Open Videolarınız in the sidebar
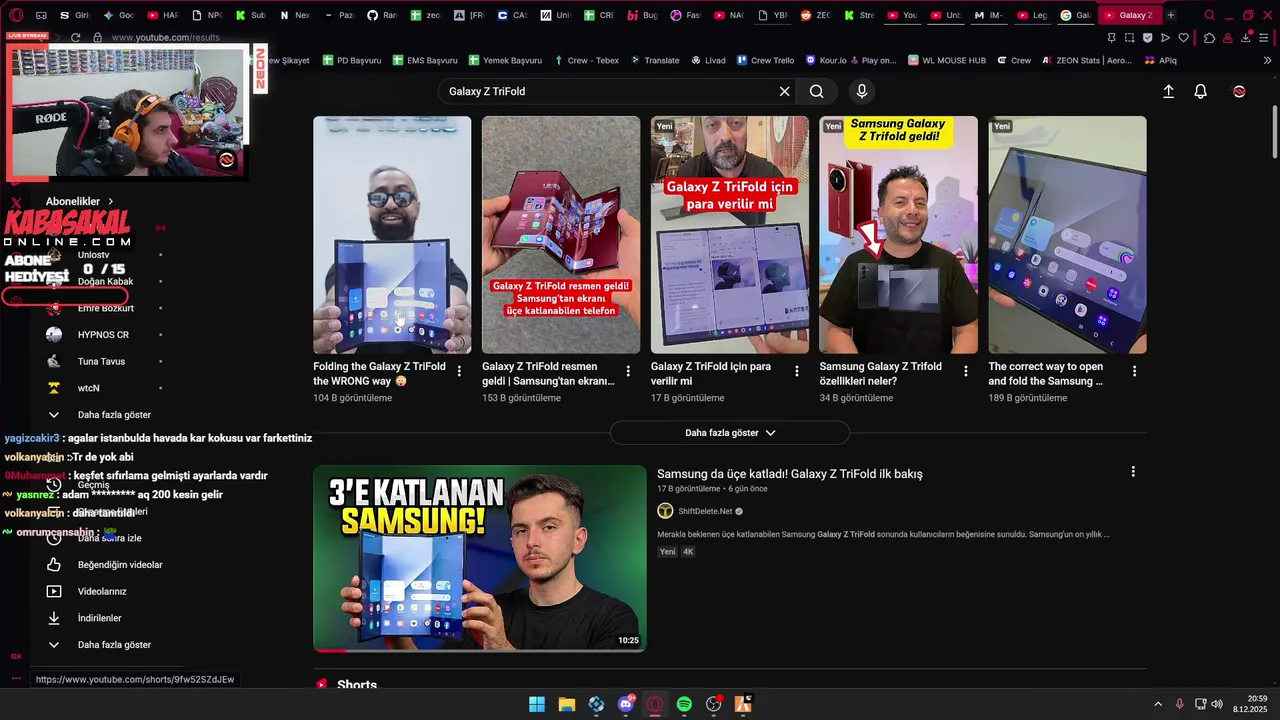Image resolution: width=1280 pixels, height=720 pixels. 103,591
